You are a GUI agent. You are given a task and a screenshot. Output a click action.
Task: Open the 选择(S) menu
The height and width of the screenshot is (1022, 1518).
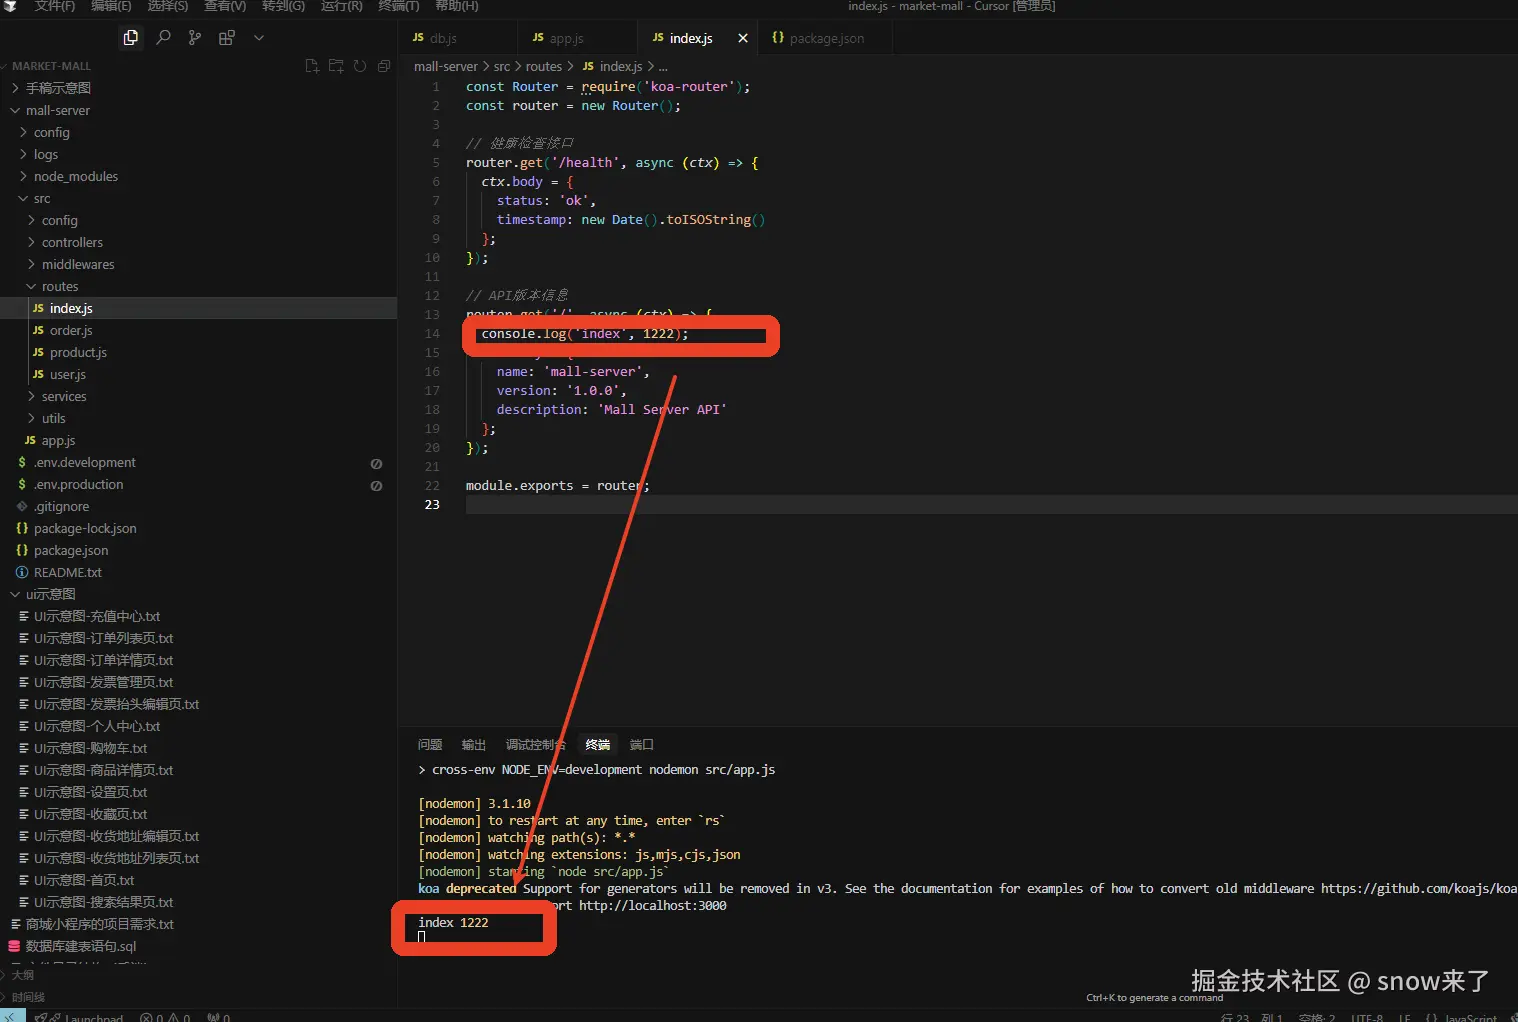pos(168,6)
